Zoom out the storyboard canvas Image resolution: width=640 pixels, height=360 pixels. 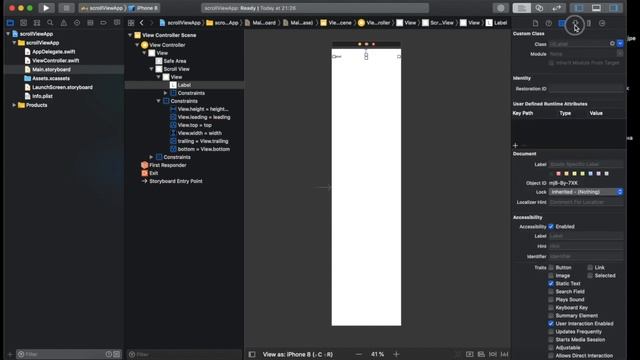tap(358, 354)
